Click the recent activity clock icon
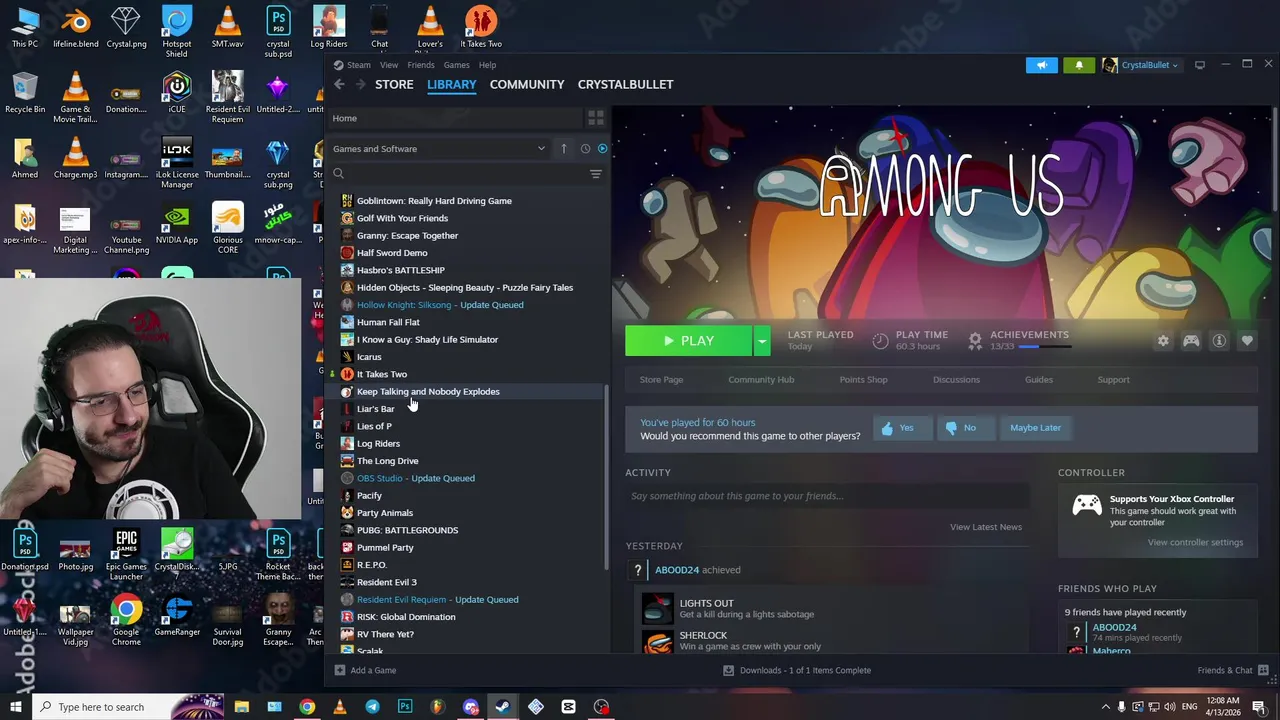Screen dimensions: 1280x720 coord(585,149)
